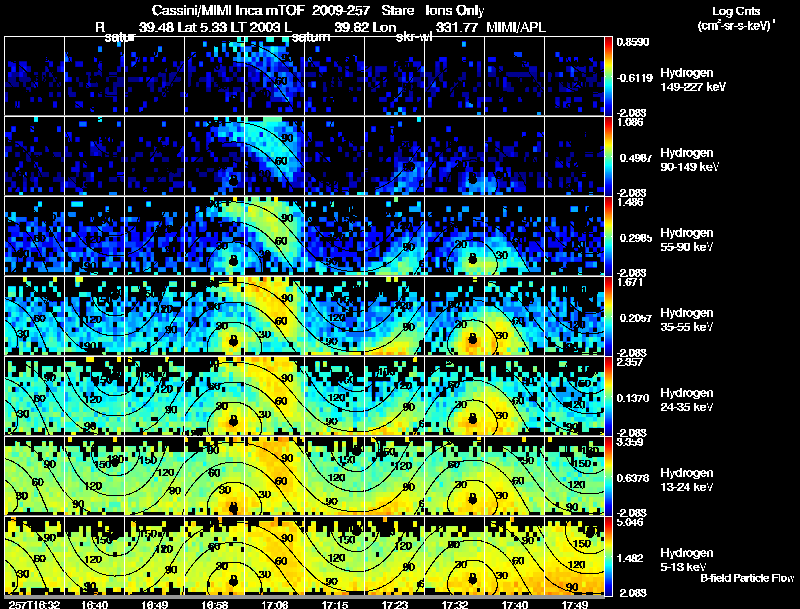Click the colorbar beside Hydrogen 24-35 keV
The width and height of the screenshot is (800, 609).
click(x=608, y=396)
